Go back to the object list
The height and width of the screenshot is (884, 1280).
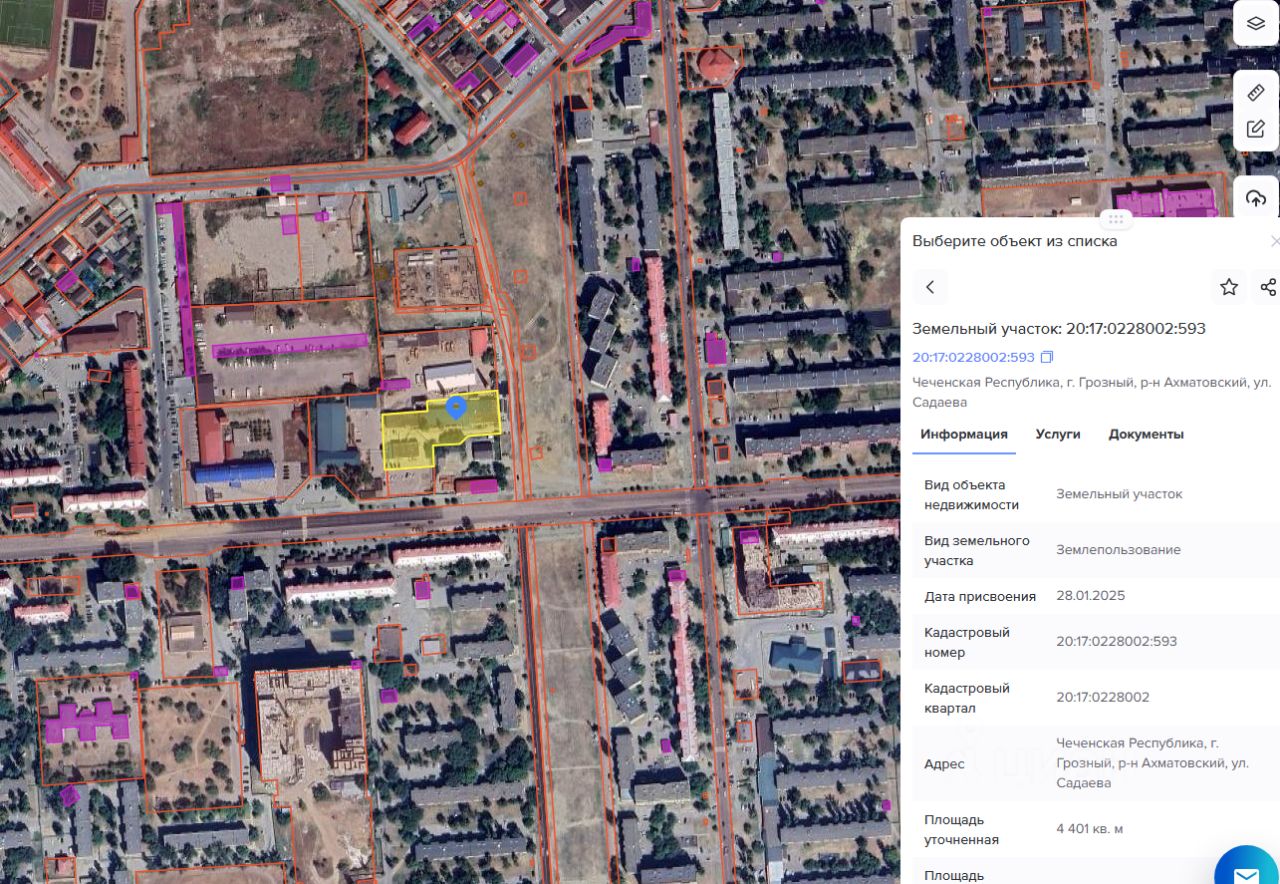coord(930,287)
